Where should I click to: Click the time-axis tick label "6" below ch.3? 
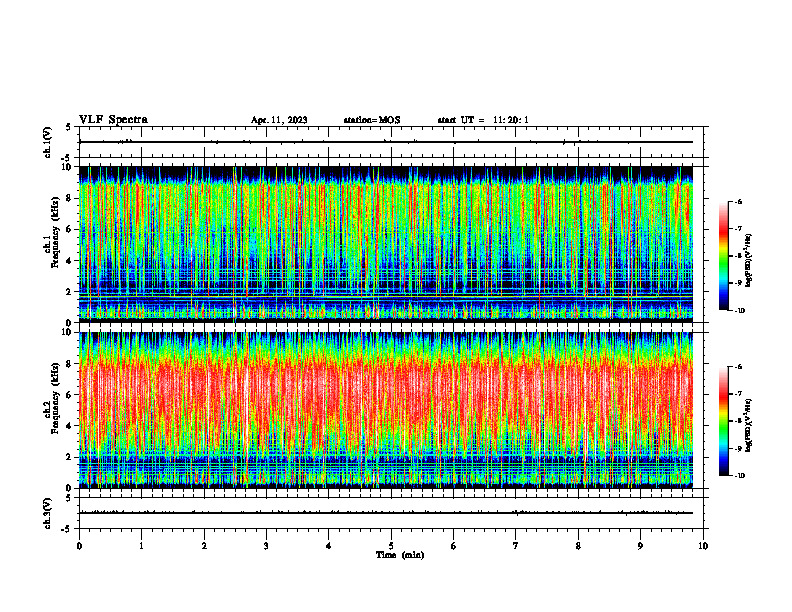(454, 546)
